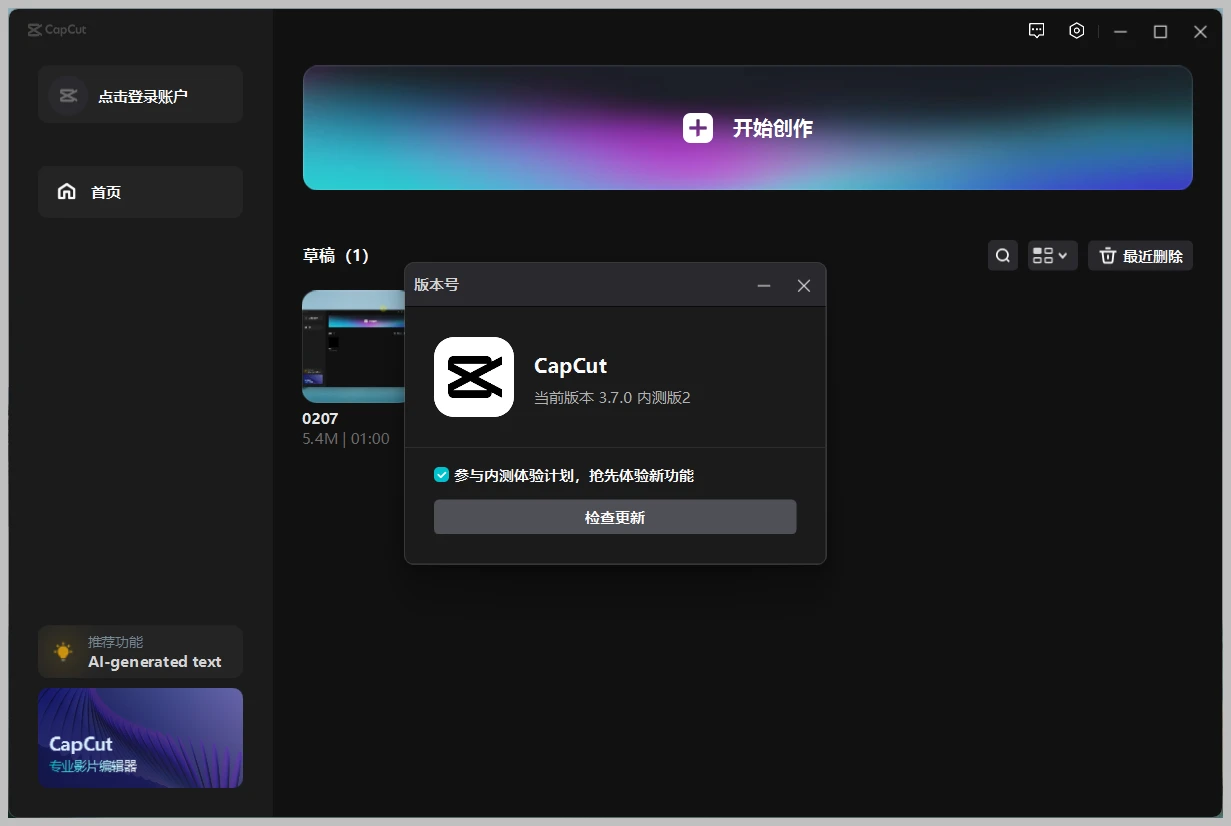
Task: Open 最近删除 recently deleted list
Action: pyautogui.click(x=1140, y=256)
